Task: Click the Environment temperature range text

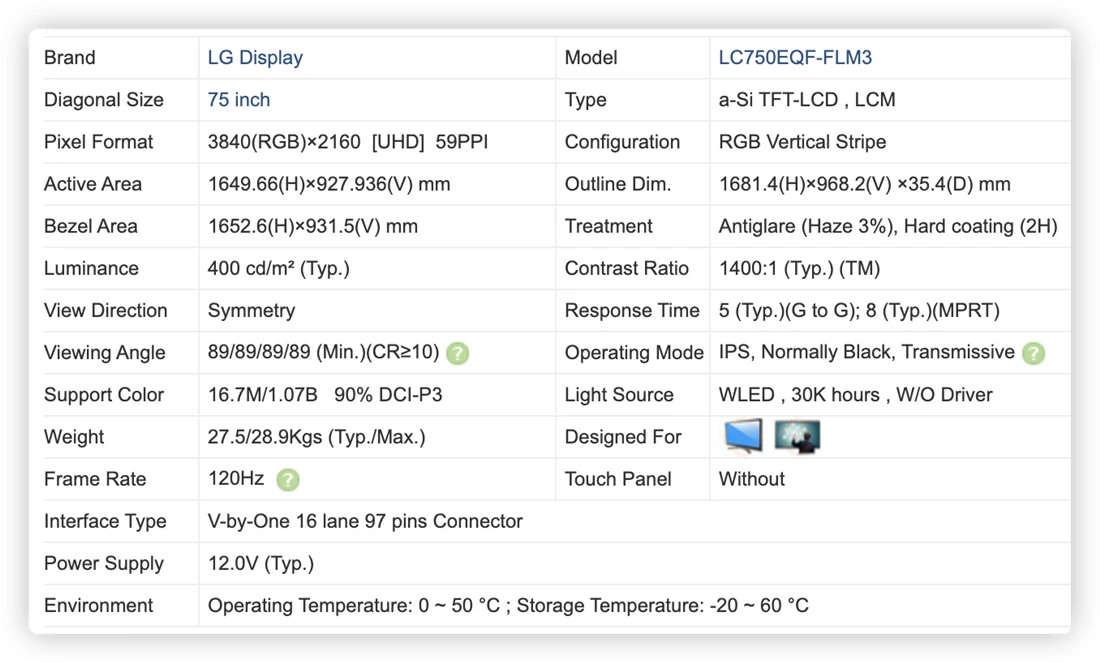Action: [508, 605]
